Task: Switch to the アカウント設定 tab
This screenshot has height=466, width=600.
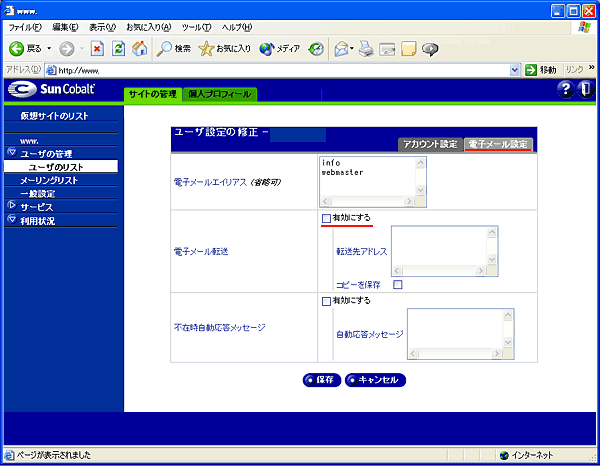Action: pos(430,144)
